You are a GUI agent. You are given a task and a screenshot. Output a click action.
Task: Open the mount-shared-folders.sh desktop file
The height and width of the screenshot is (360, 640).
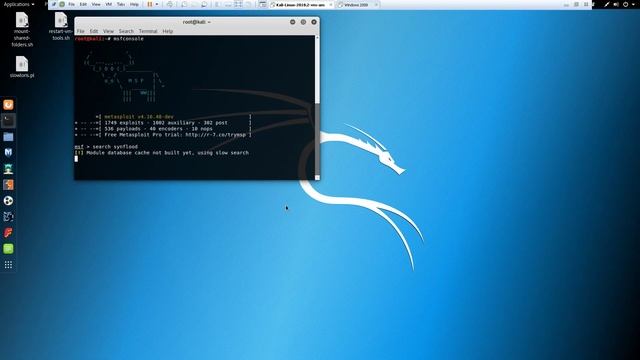tap(22, 30)
